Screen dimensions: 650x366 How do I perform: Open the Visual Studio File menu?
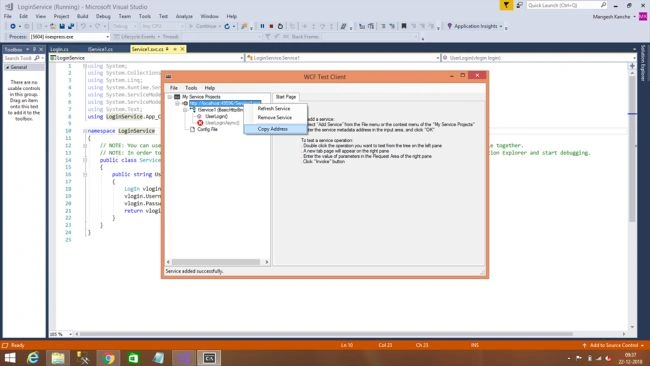pos(7,16)
